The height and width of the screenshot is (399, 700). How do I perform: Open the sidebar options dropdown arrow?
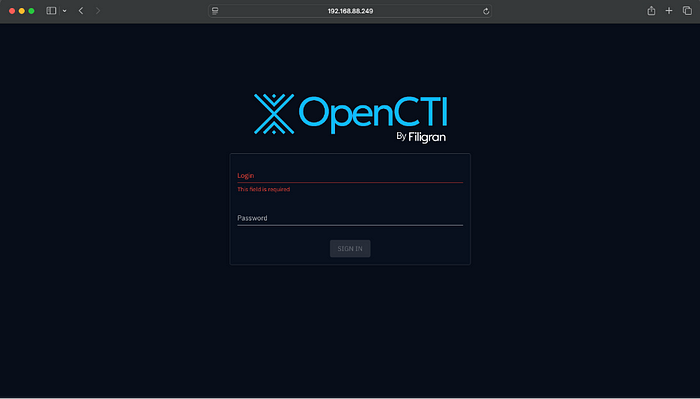65,11
